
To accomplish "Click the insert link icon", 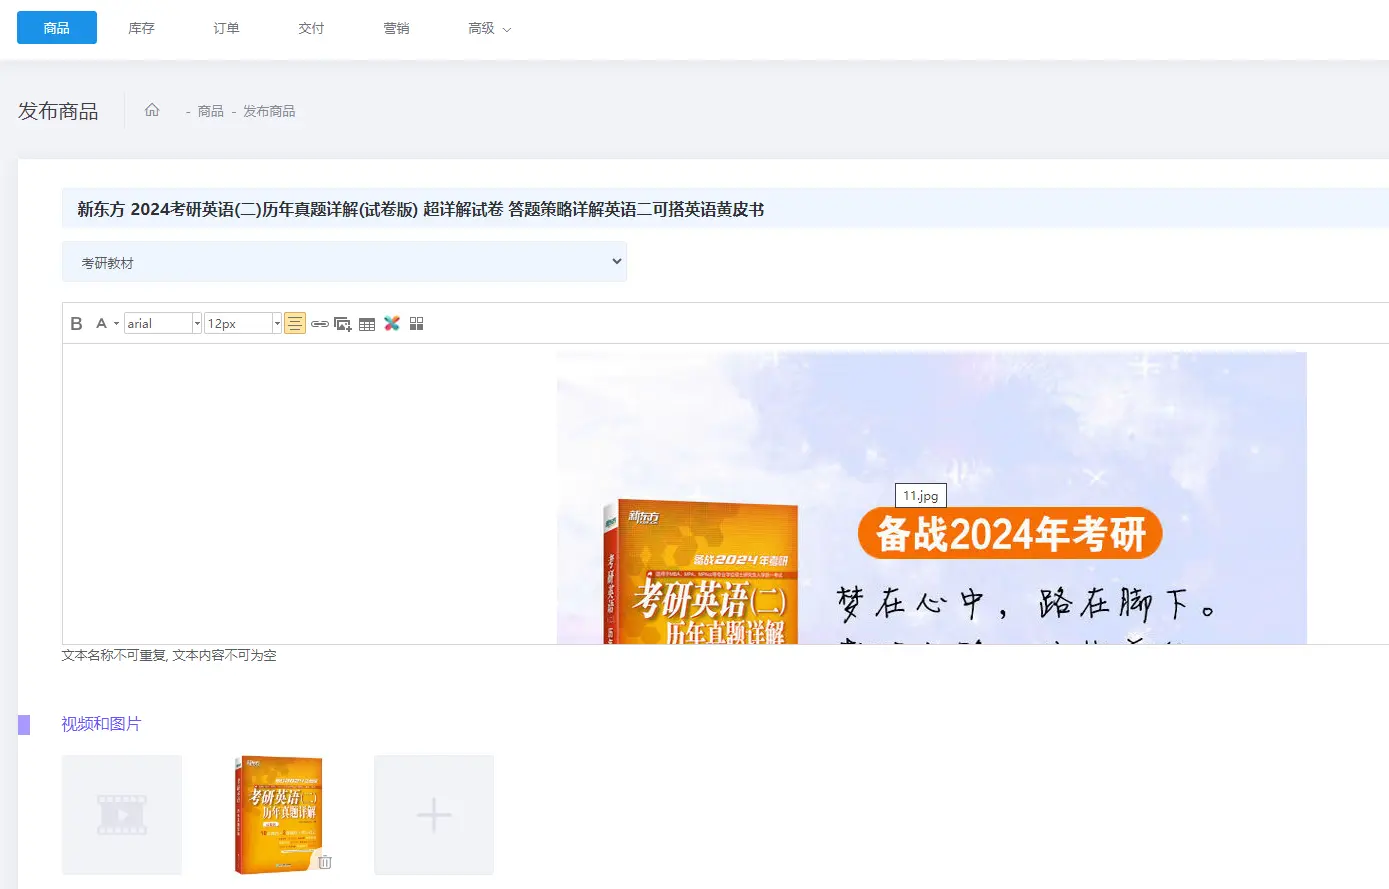I will 319,324.
